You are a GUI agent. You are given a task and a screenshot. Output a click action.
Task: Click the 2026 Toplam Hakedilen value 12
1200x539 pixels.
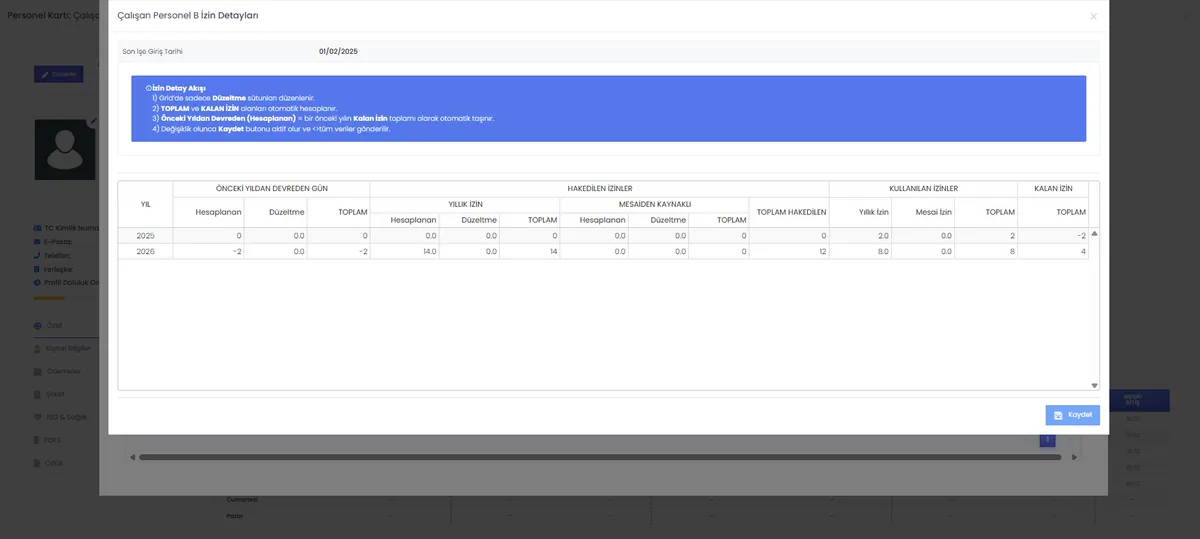click(789, 252)
